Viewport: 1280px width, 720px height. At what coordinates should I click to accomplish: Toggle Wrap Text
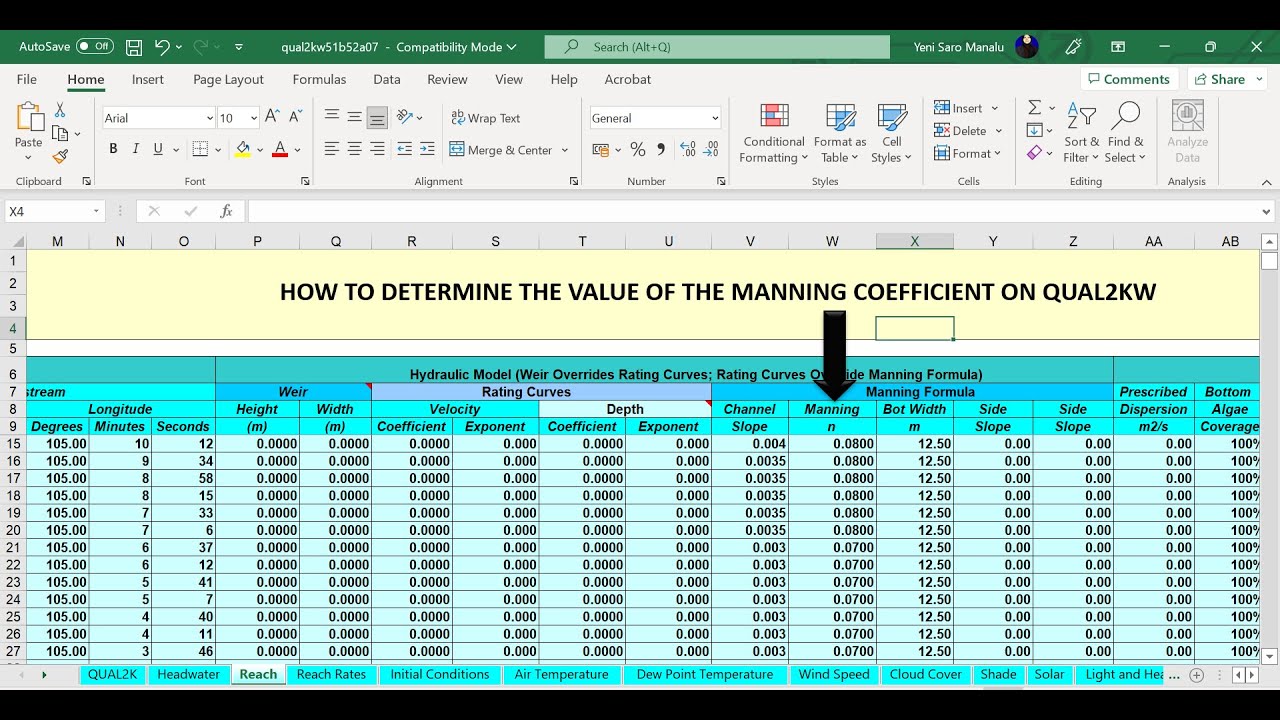pyautogui.click(x=485, y=118)
